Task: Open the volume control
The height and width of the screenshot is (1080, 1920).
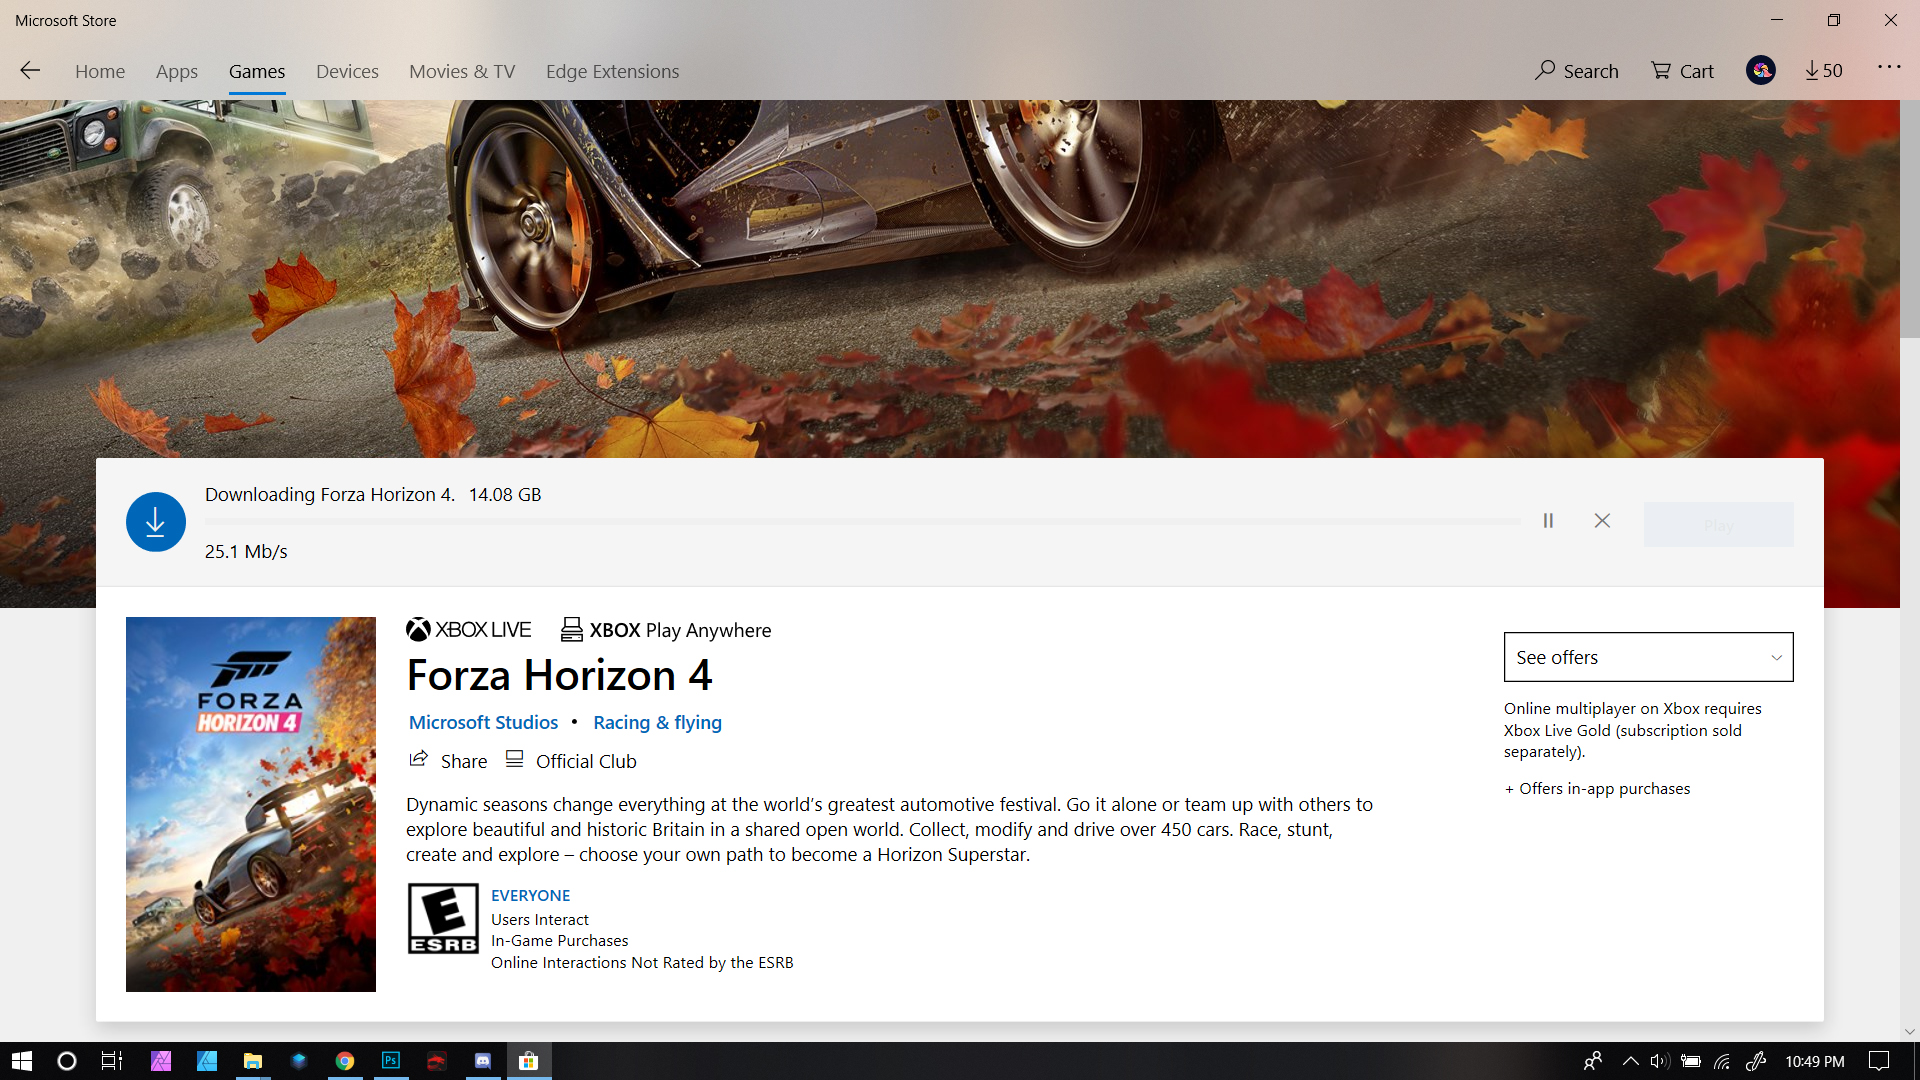Action: (x=1660, y=1061)
